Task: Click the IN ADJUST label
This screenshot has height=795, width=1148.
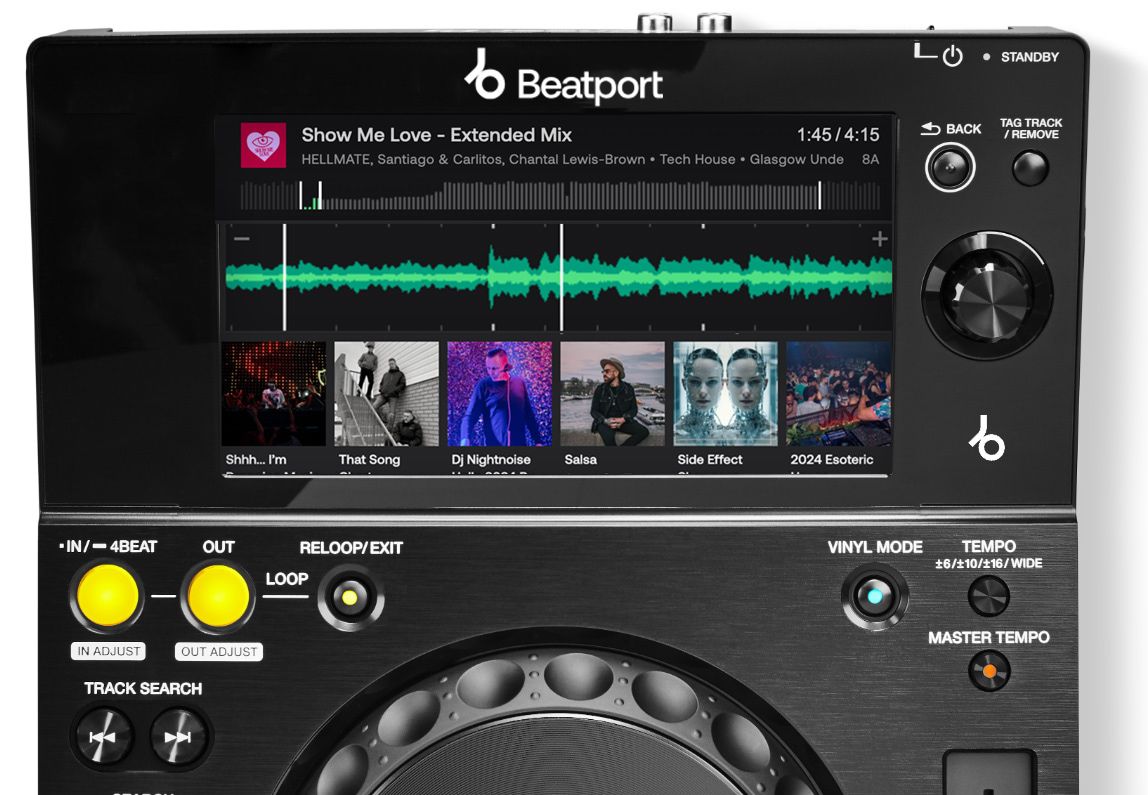Action: click(x=108, y=651)
